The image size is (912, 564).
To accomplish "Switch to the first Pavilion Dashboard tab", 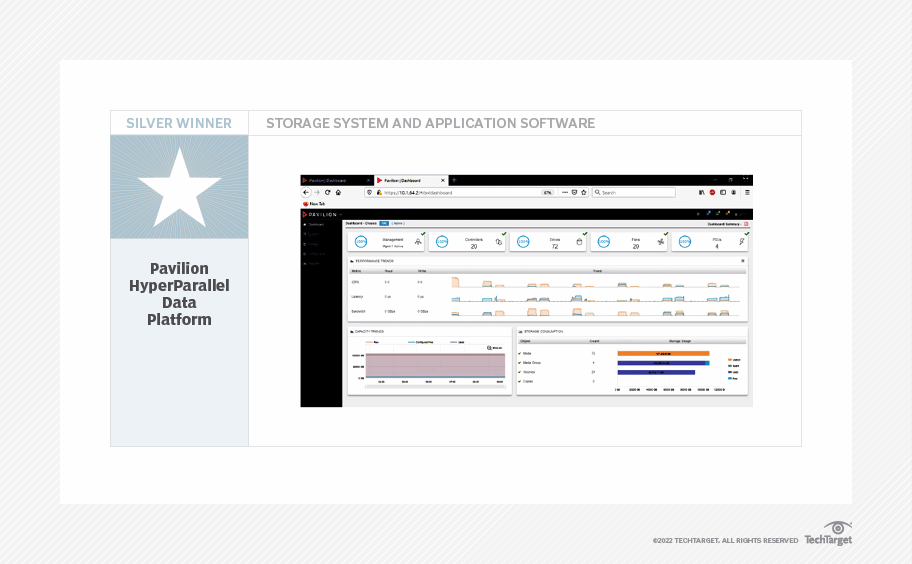I will click(330, 180).
